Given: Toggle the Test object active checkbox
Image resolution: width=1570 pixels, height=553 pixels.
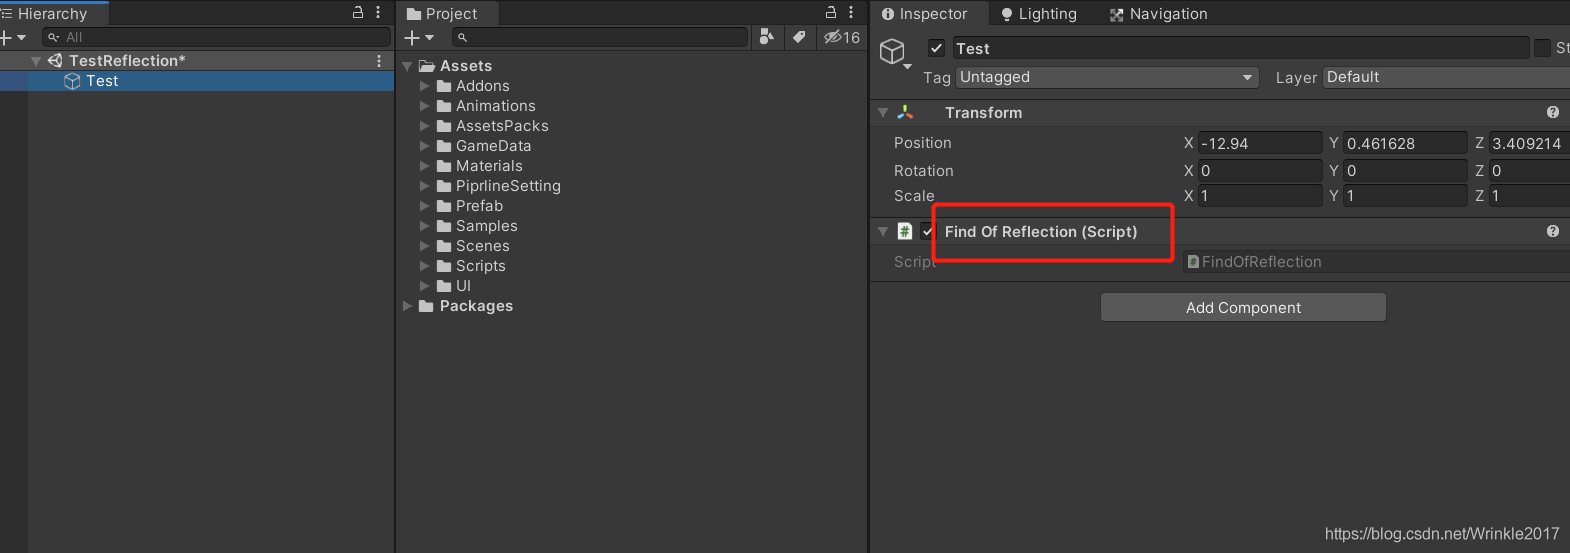Looking at the screenshot, I should click(937, 48).
